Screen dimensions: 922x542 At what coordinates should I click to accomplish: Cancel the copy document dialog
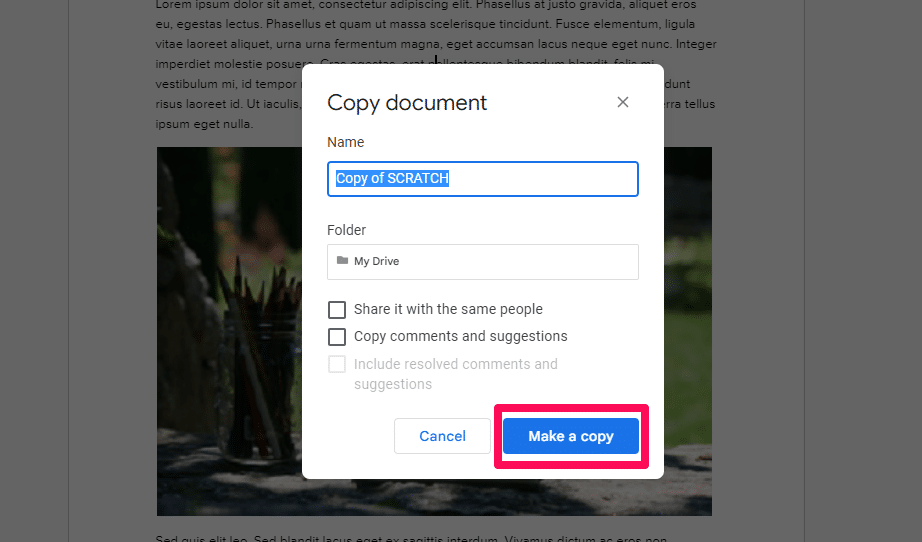coord(442,436)
